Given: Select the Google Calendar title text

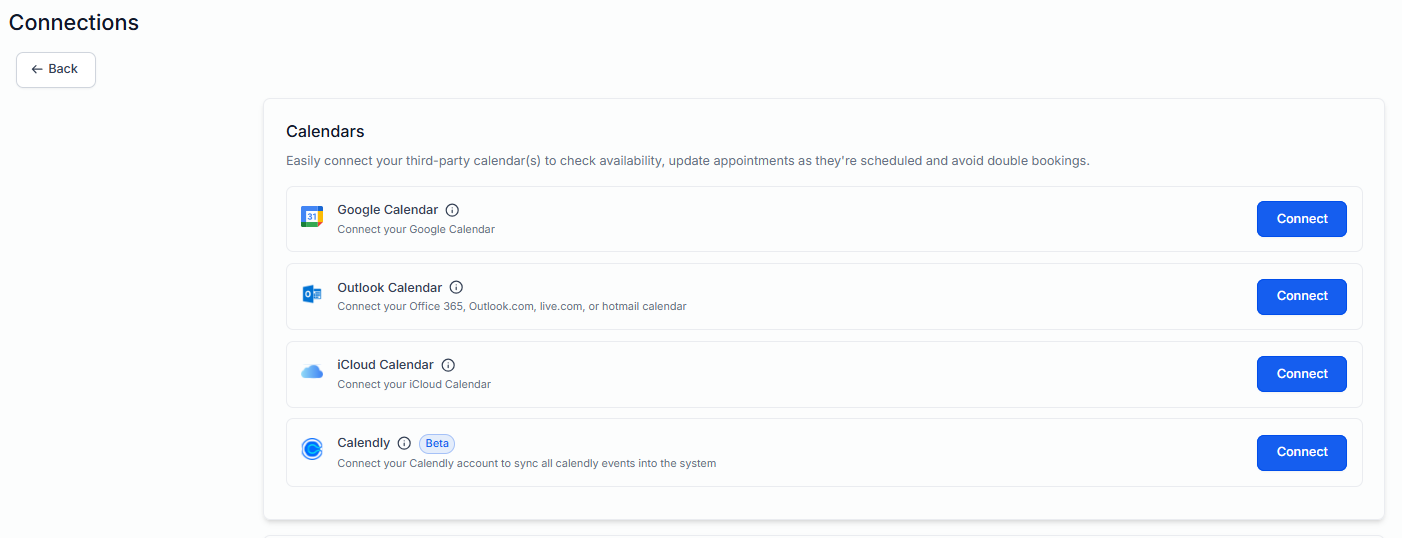Looking at the screenshot, I should click(x=388, y=210).
